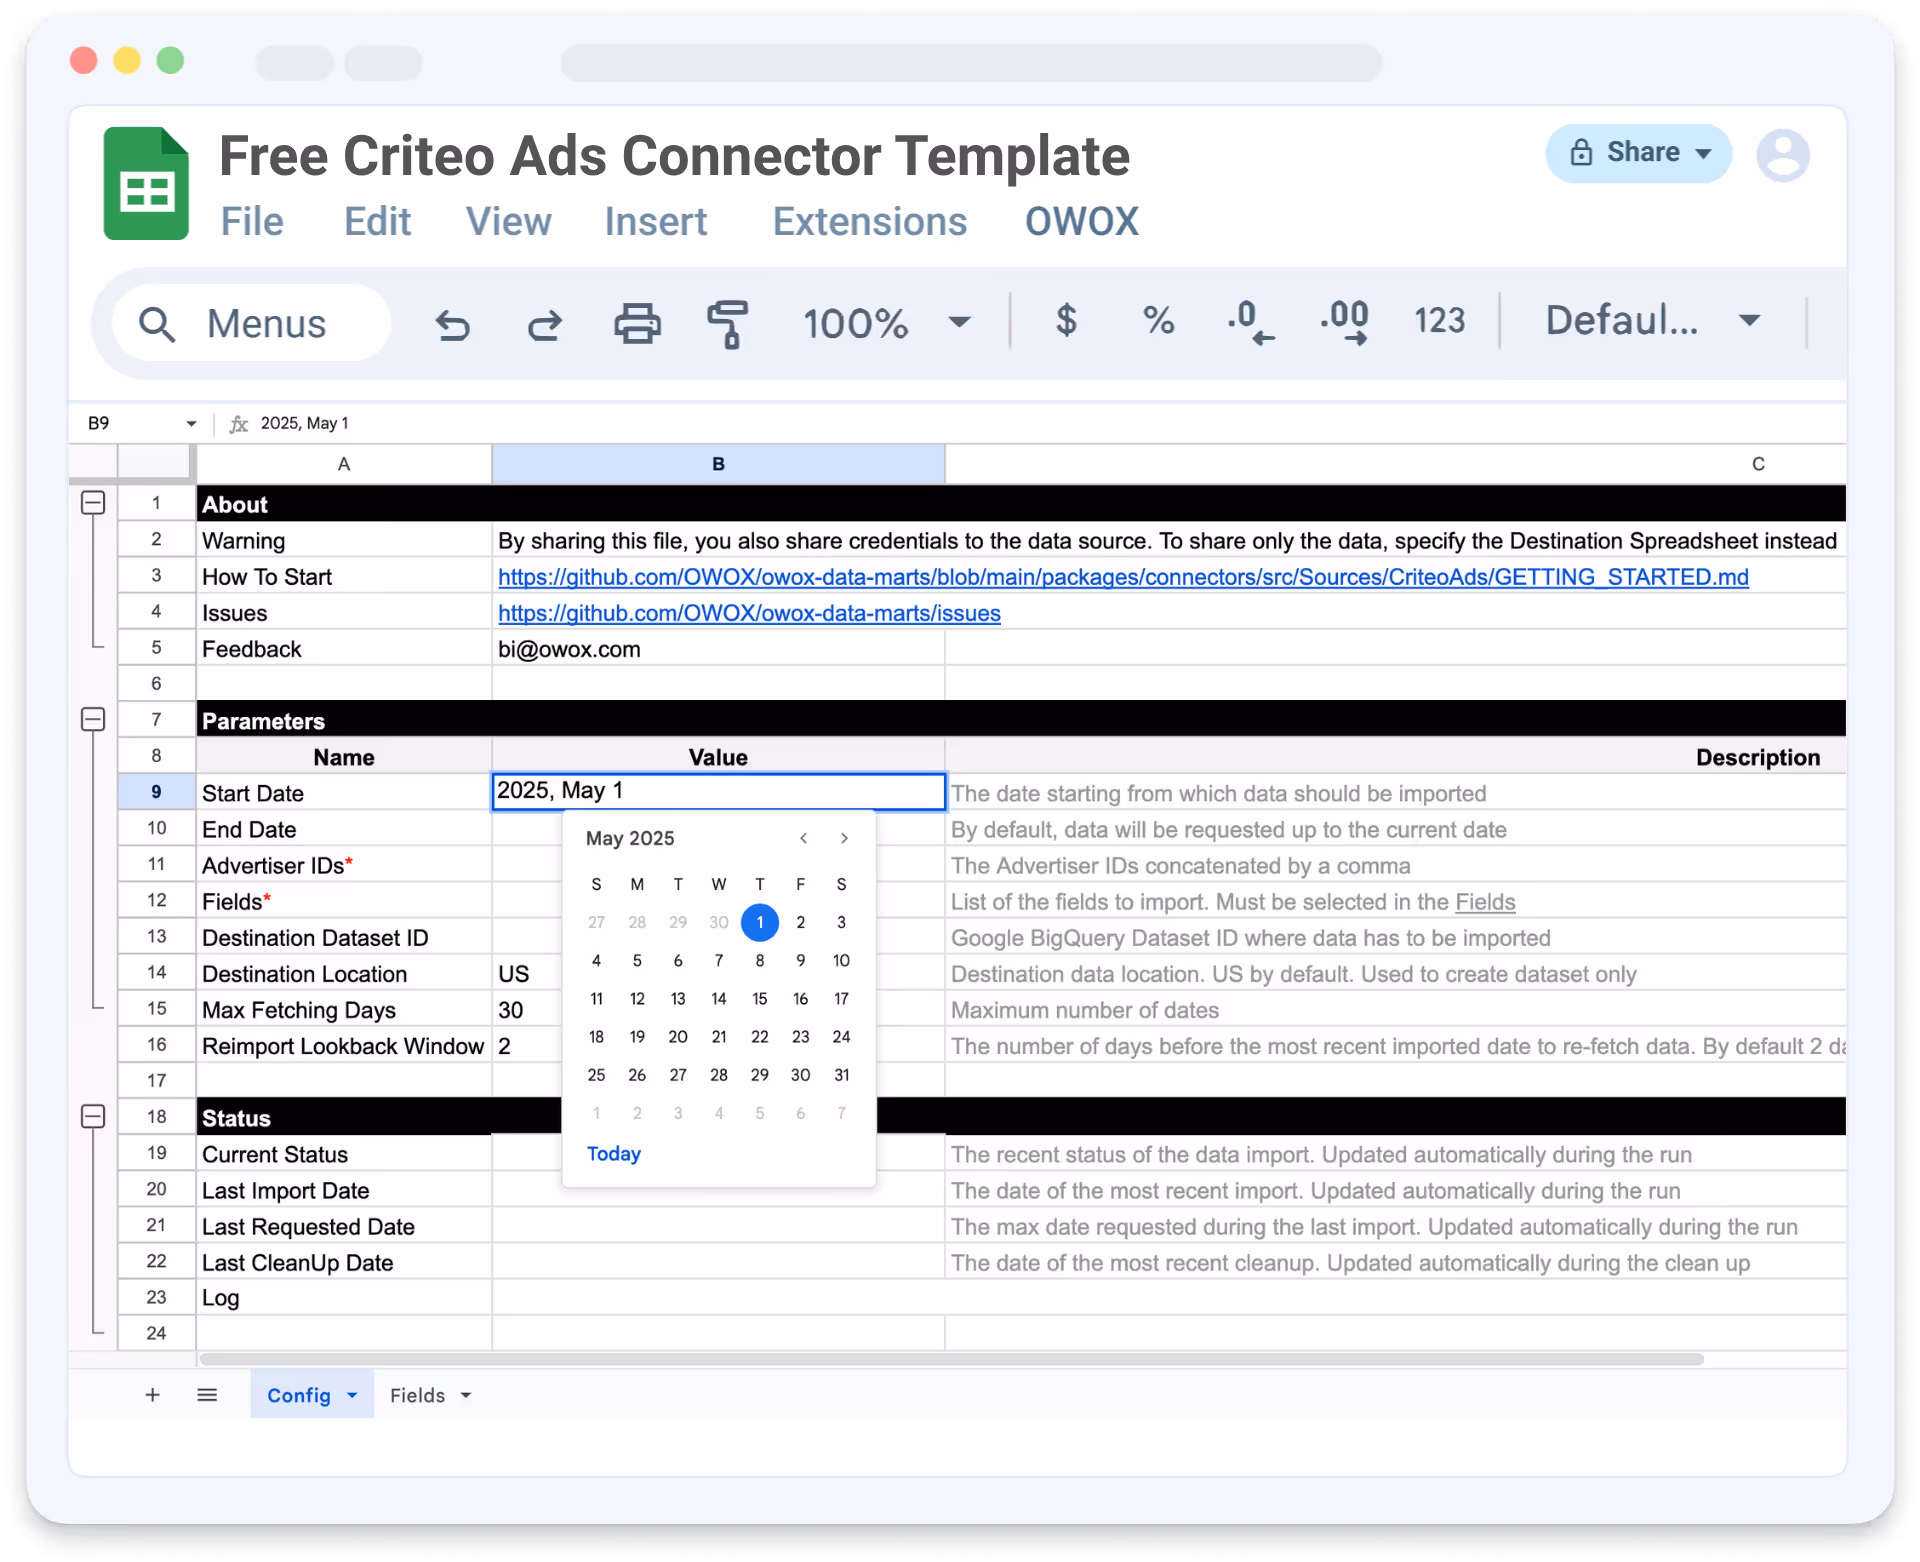The image size is (1920, 1562).
Task: Switch to the Fields sheet tab
Action: click(417, 1395)
